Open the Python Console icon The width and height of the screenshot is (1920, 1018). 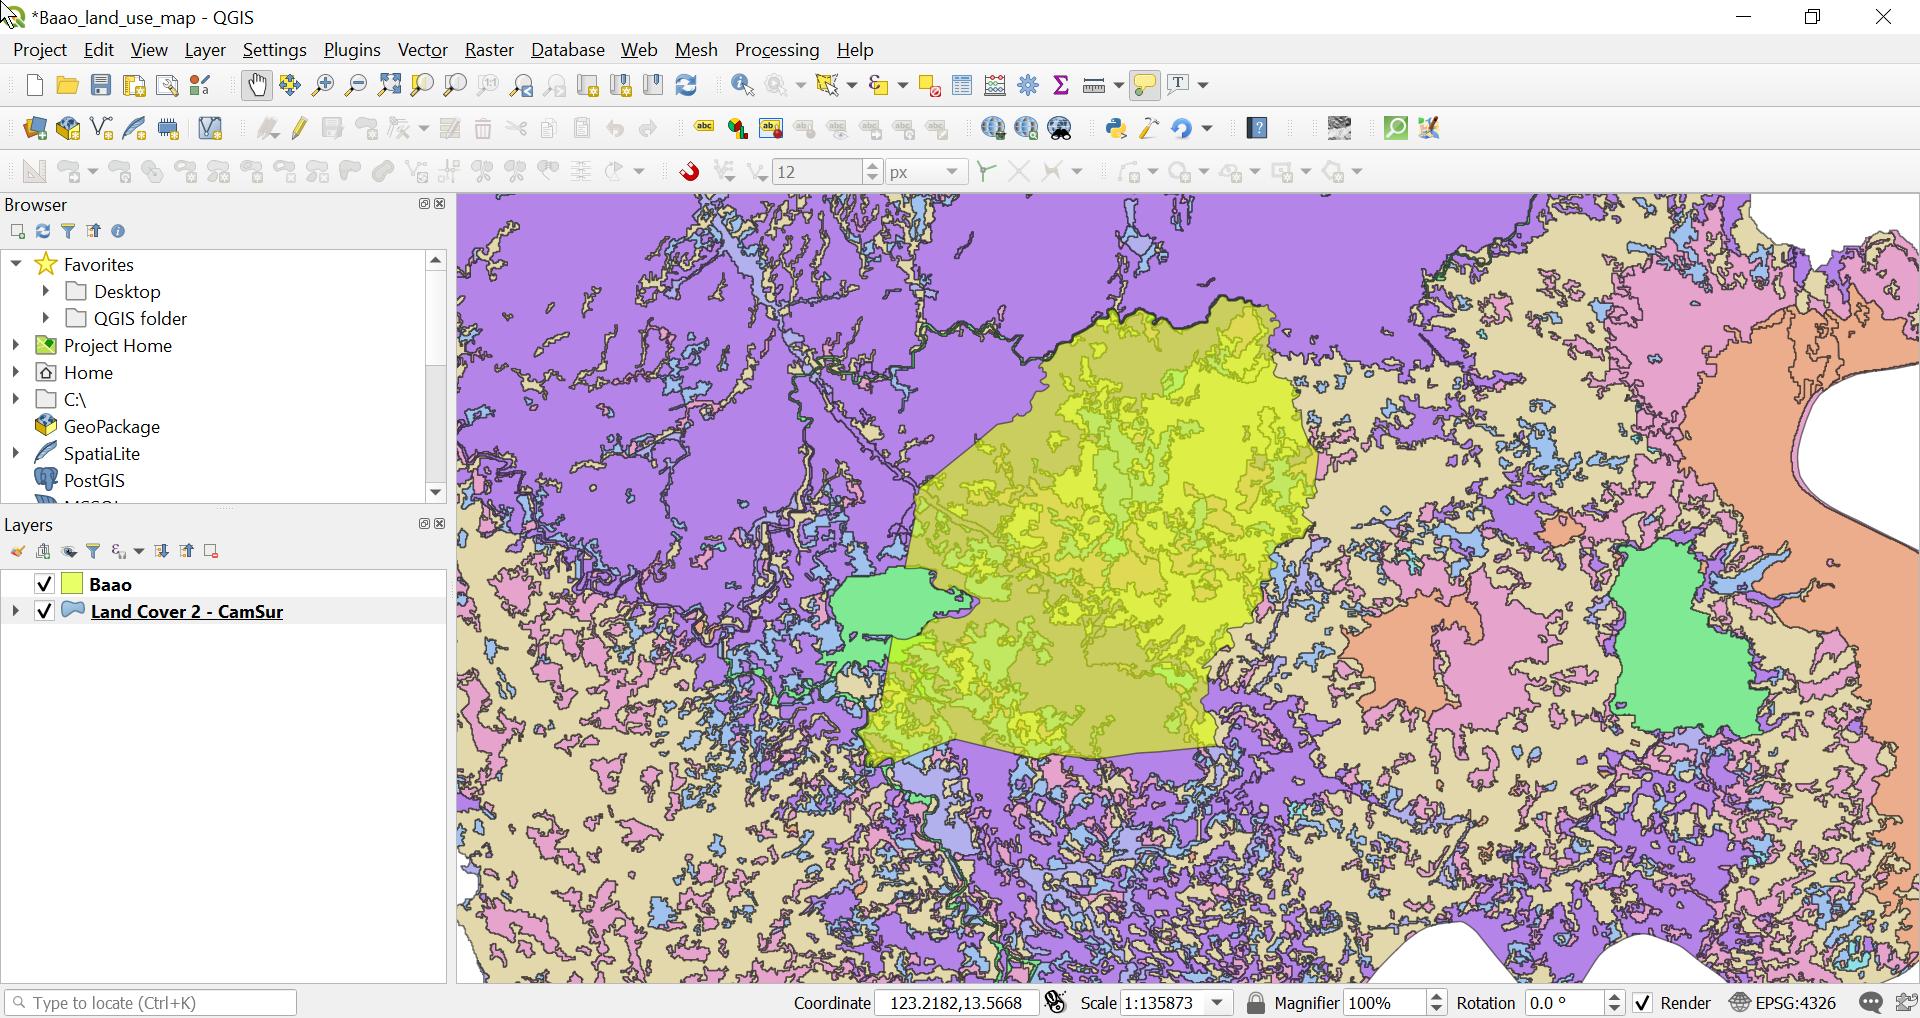(x=1116, y=128)
